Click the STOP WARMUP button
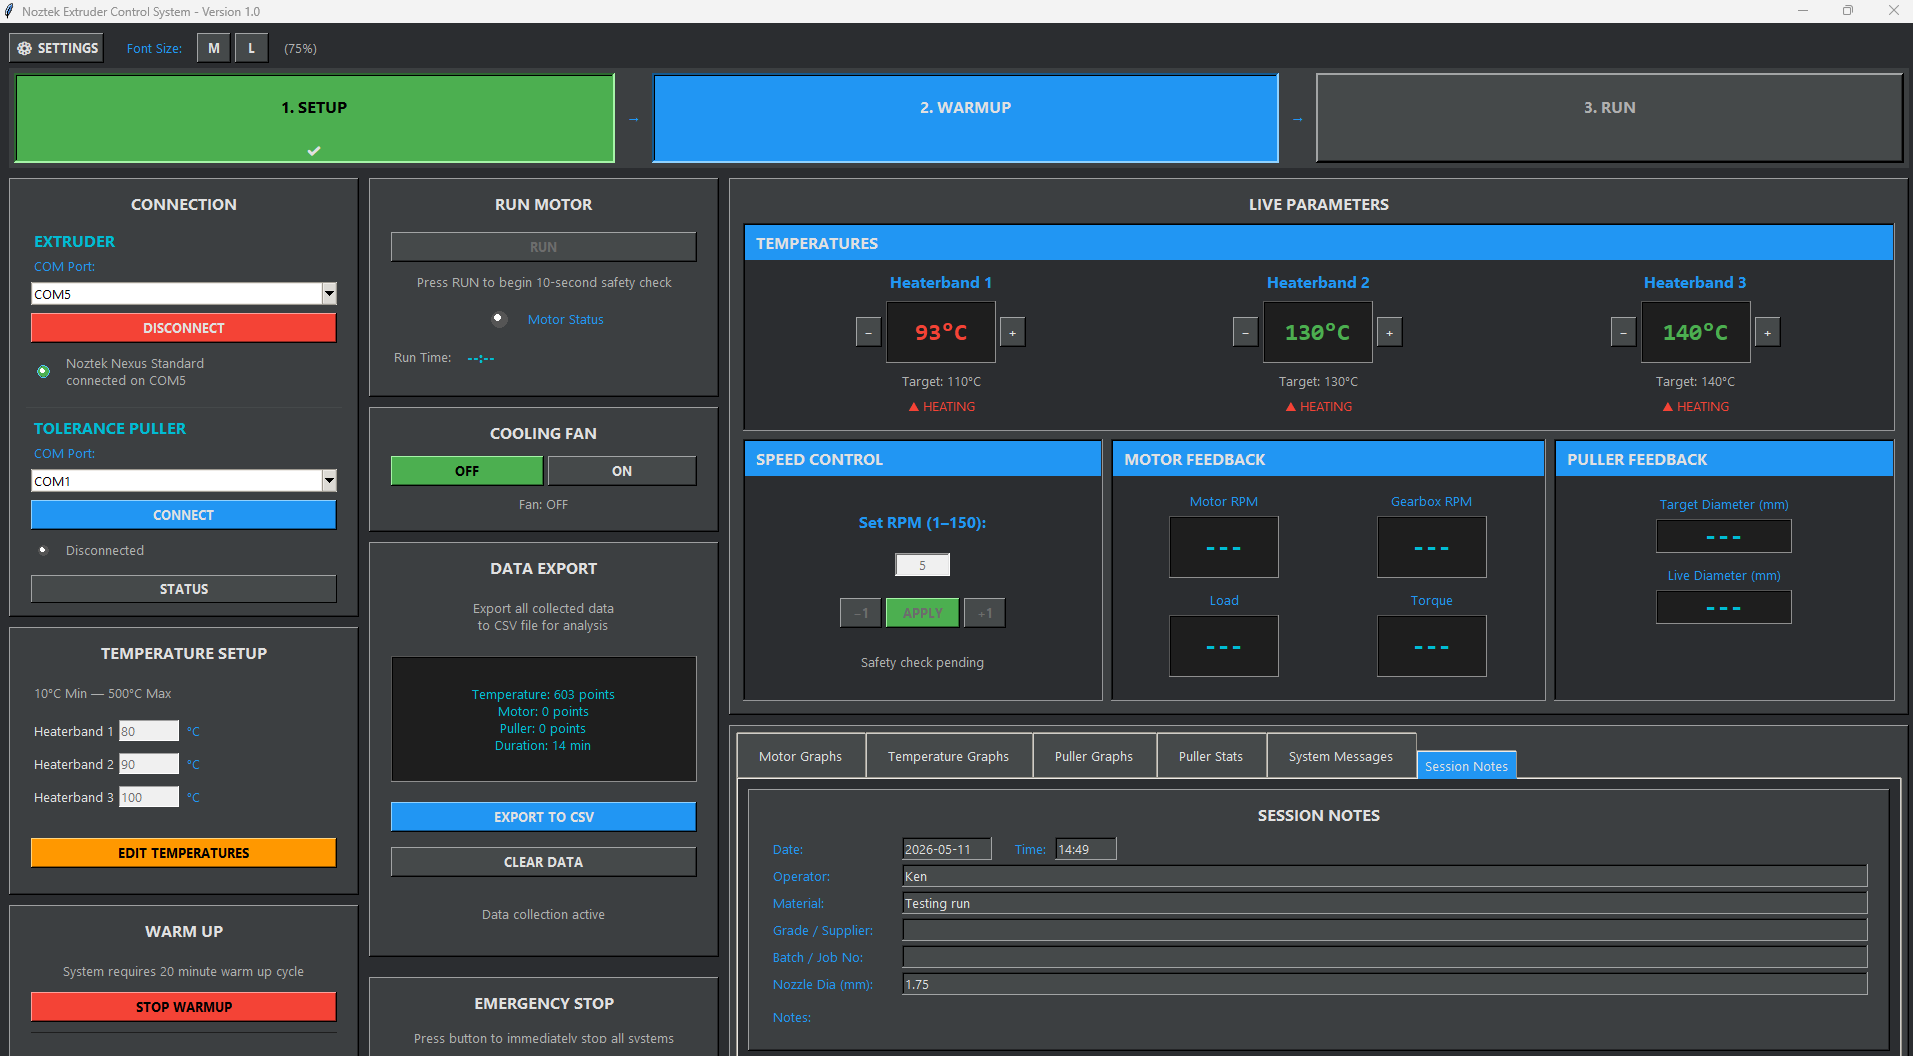 (x=184, y=1007)
